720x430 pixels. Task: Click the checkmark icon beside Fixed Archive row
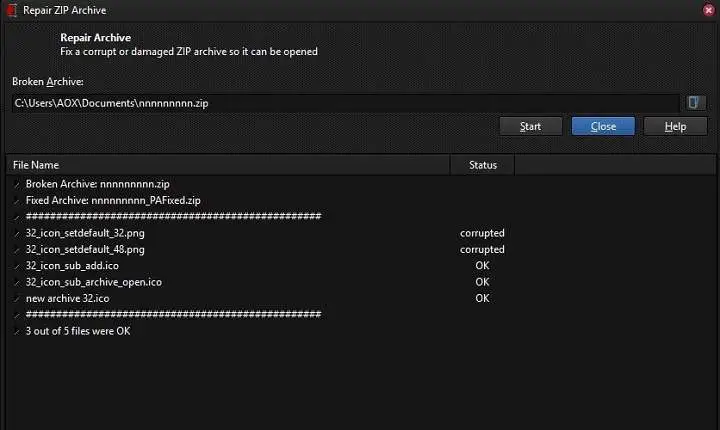pos(17,201)
